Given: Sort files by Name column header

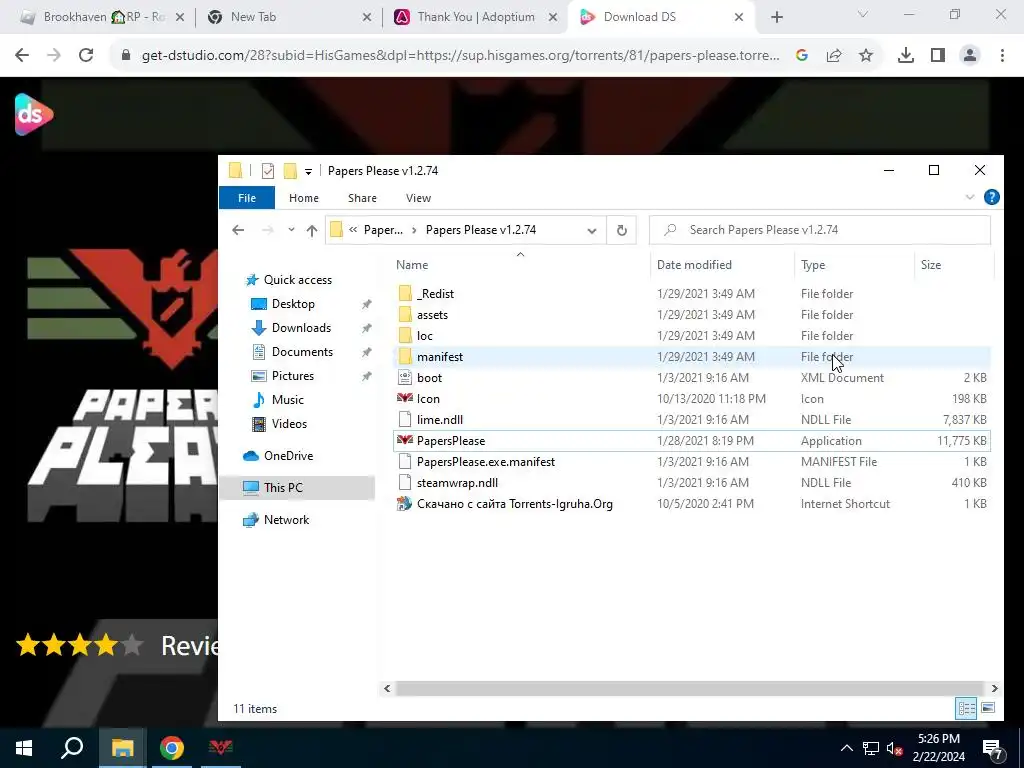Looking at the screenshot, I should [411, 264].
